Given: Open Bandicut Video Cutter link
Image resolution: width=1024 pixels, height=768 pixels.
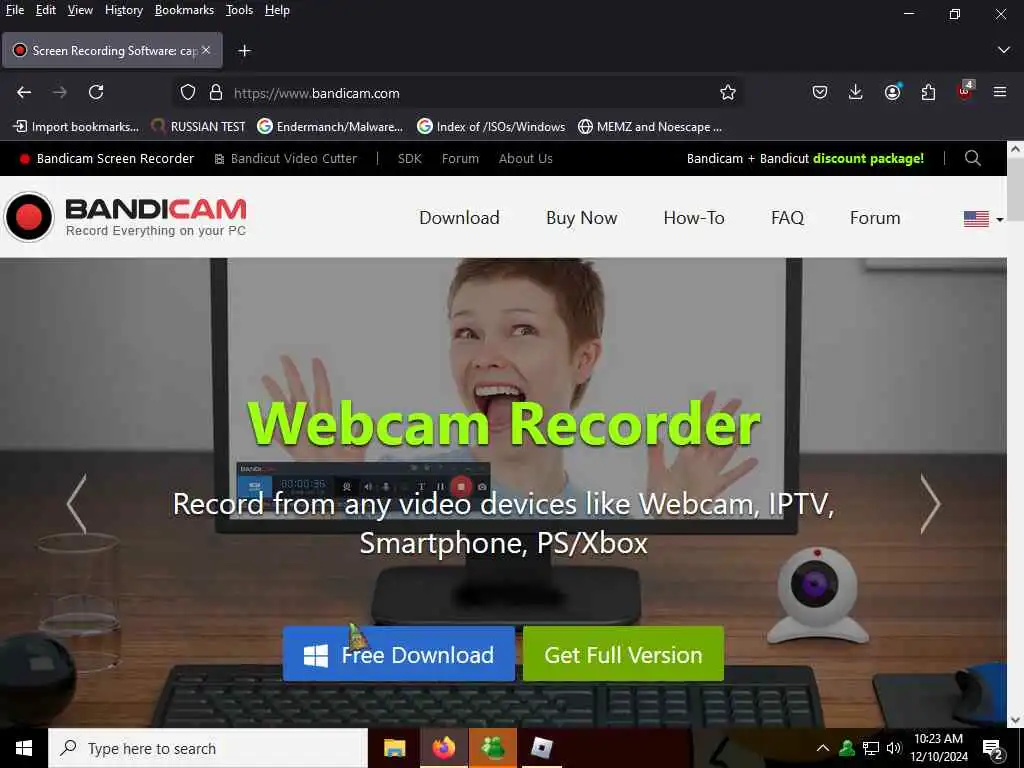Looking at the screenshot, I should [286, 159].
